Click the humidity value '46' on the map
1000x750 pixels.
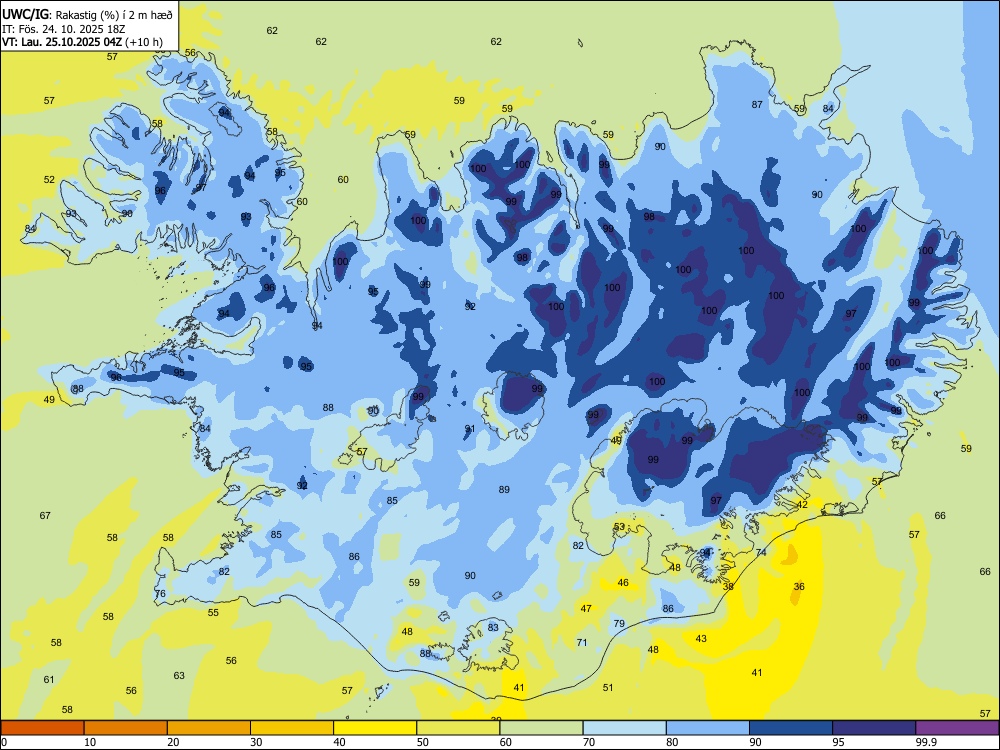pyautogui.click(x=623, y=582)
